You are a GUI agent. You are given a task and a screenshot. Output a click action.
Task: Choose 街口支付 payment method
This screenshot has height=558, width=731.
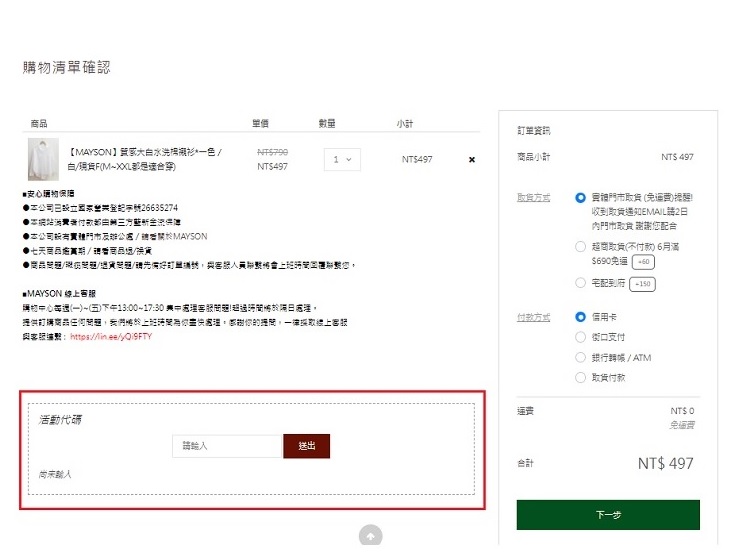581,337
